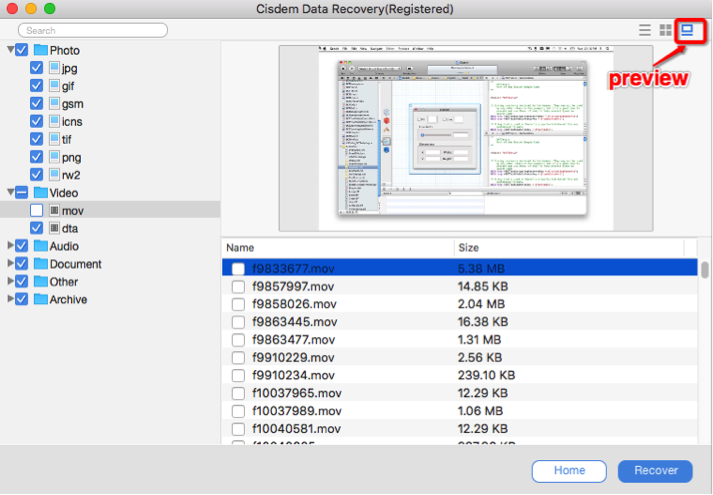Click the jpg file type icon
713x495 pixels.
[x=54, y=68]
